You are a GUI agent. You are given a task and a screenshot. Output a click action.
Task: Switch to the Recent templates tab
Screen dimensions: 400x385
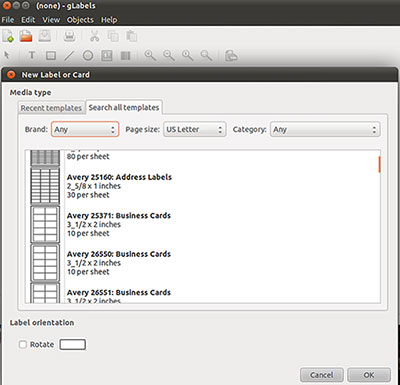tap(51, 108)
